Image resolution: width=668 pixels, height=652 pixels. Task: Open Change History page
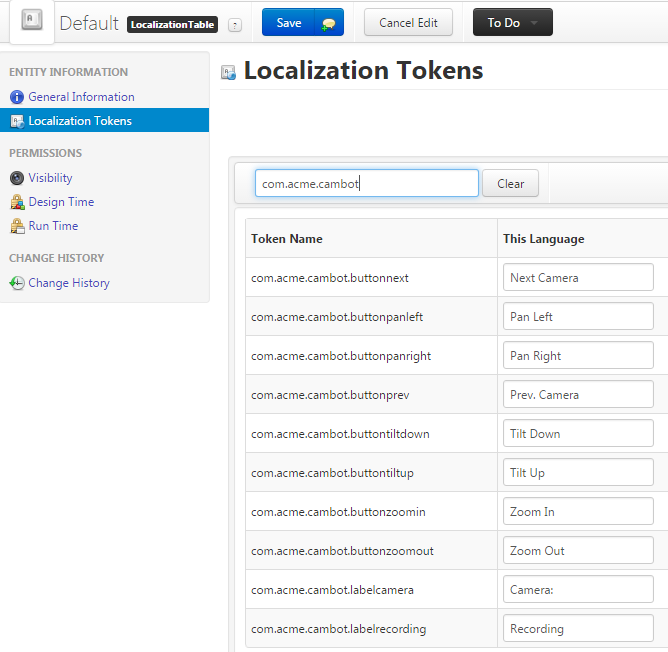(69, 283)
